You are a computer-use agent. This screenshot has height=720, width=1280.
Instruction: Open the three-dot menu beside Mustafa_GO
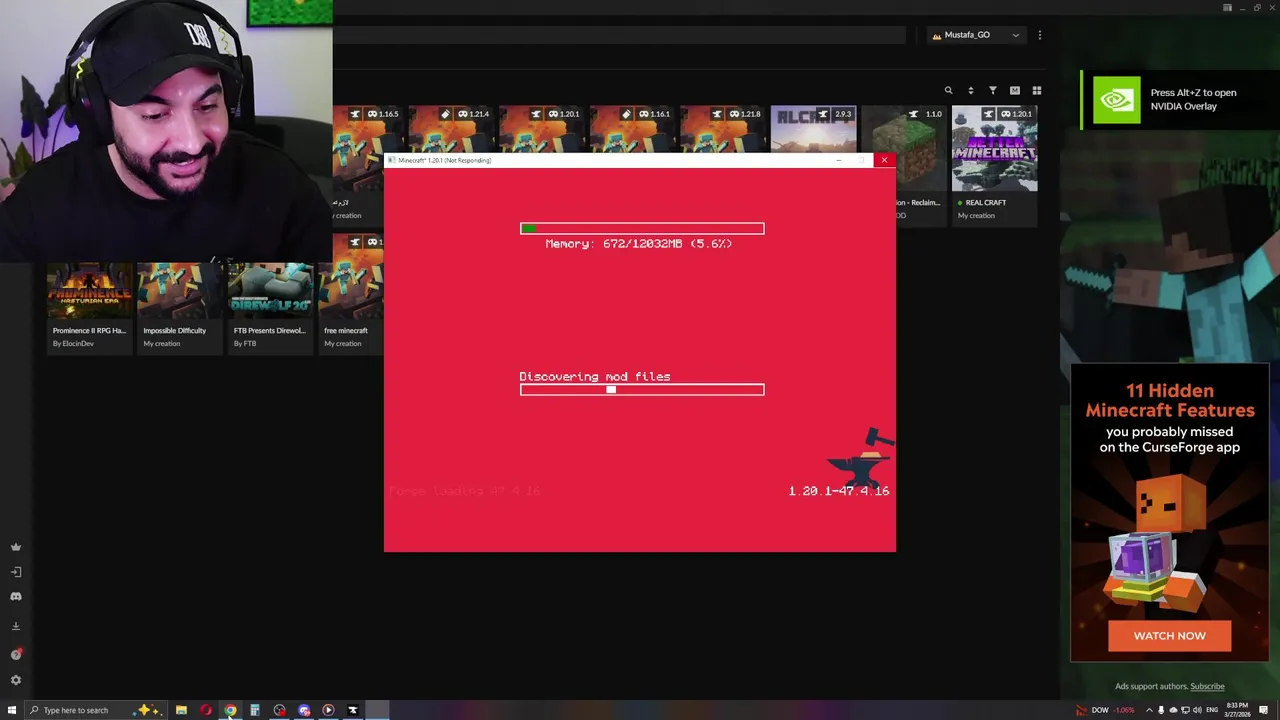coord(1039,35)
